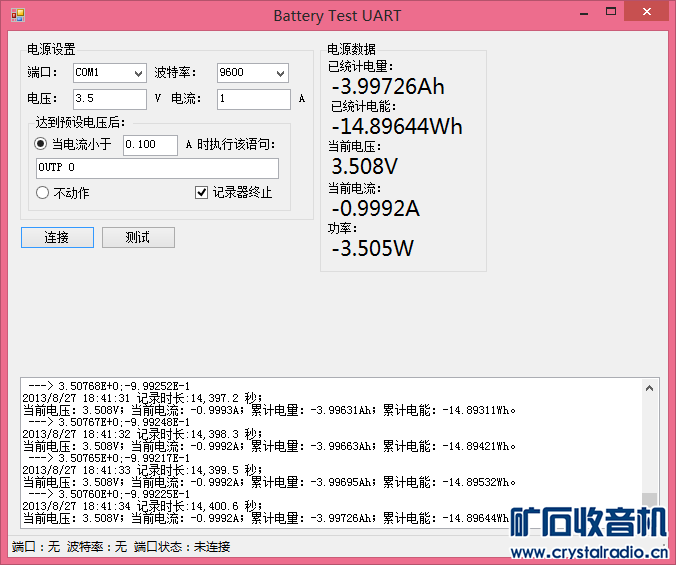Click status bar text 波特率：无
The width and height of the screenshot is (676, 565).
(x=97, y=547)
